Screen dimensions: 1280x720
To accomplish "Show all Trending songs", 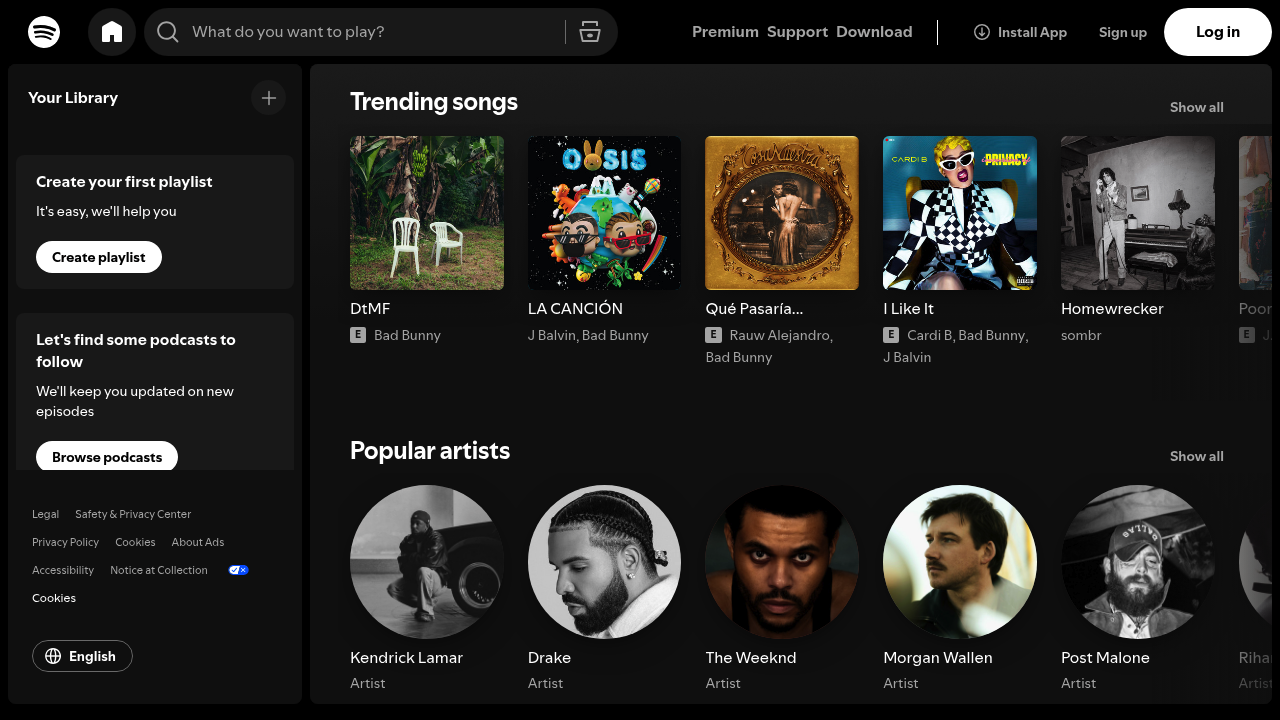I will 1196,107.
